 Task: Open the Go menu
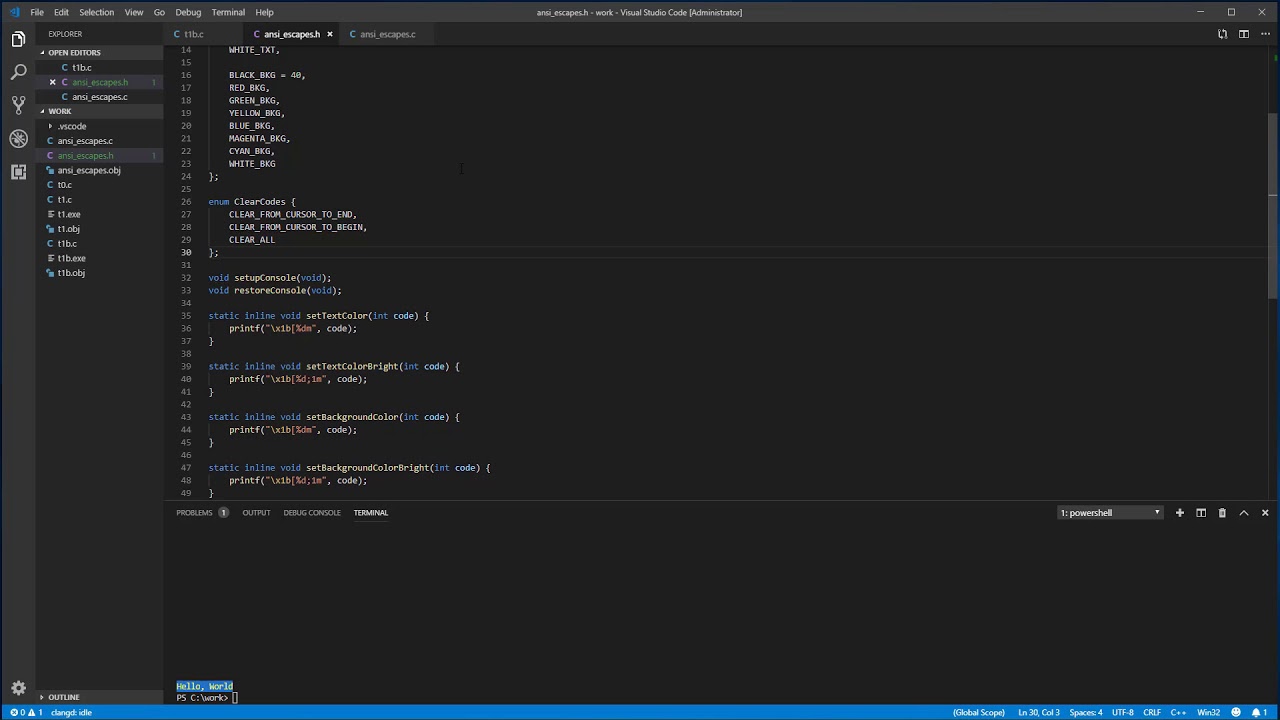159,12
